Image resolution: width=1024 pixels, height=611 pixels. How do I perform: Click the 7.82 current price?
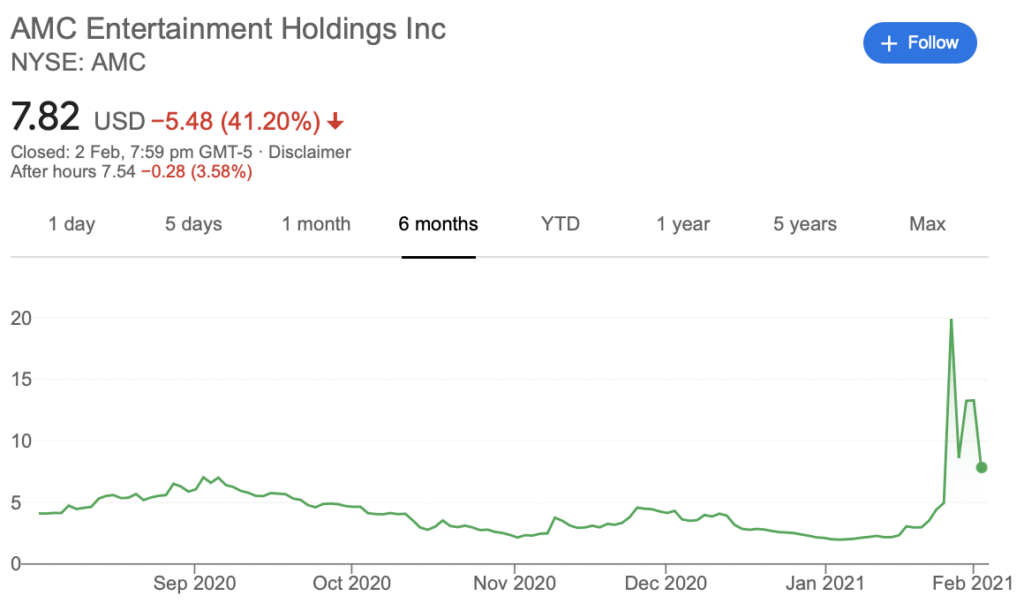coord(46,117)
